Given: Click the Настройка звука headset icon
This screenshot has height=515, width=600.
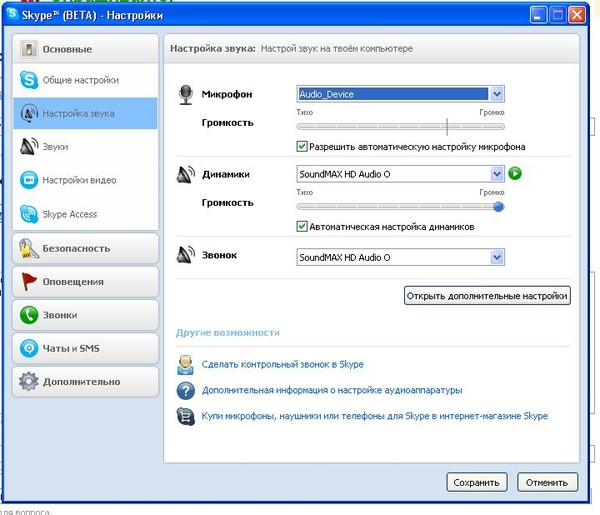Looking at the screenshot, I should pos(29,113).
